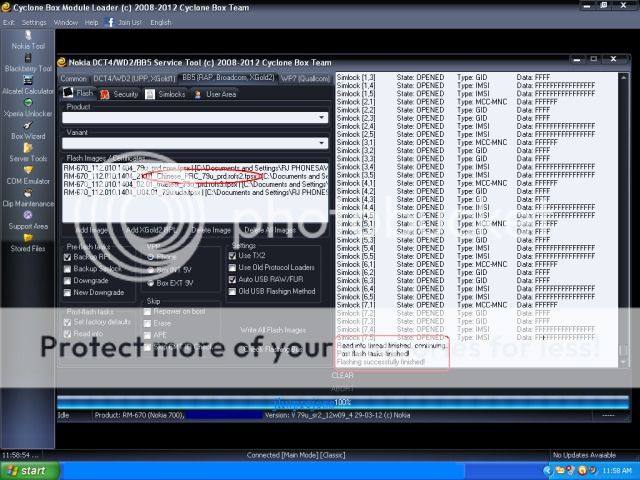640x480 pixels.
Task: Open the Nokia Tool module
Action: [27, 38]
